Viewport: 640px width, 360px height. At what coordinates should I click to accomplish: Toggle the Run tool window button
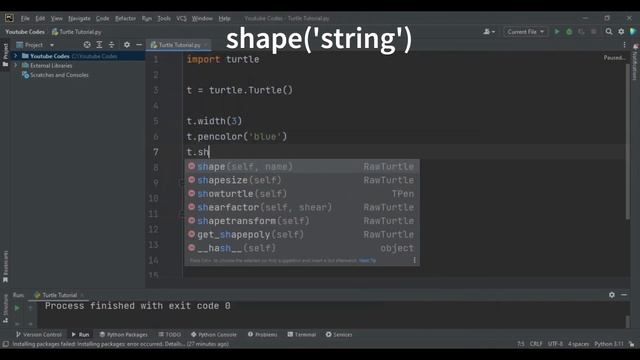click(80, 334)
